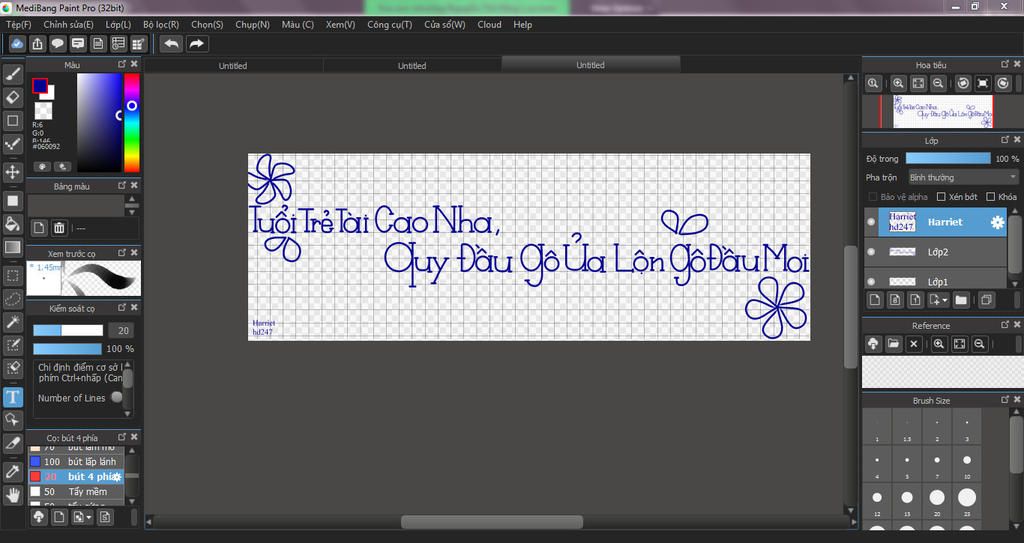Select the Fill rectangle tool
The image size is (1024, 543).
[x=12, y=201]
